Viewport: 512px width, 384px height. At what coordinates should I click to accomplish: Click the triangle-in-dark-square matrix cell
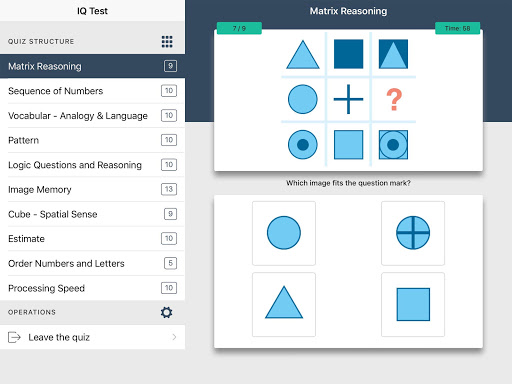click(393, 54)
